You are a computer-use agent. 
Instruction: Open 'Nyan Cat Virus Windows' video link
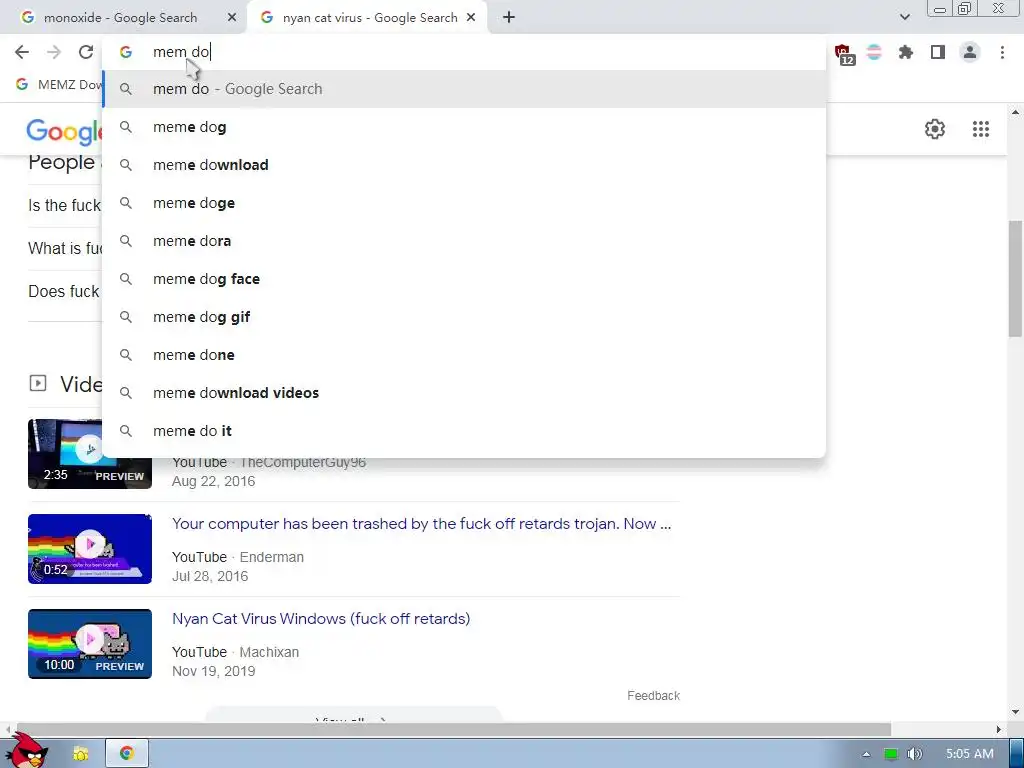(321, 618)
